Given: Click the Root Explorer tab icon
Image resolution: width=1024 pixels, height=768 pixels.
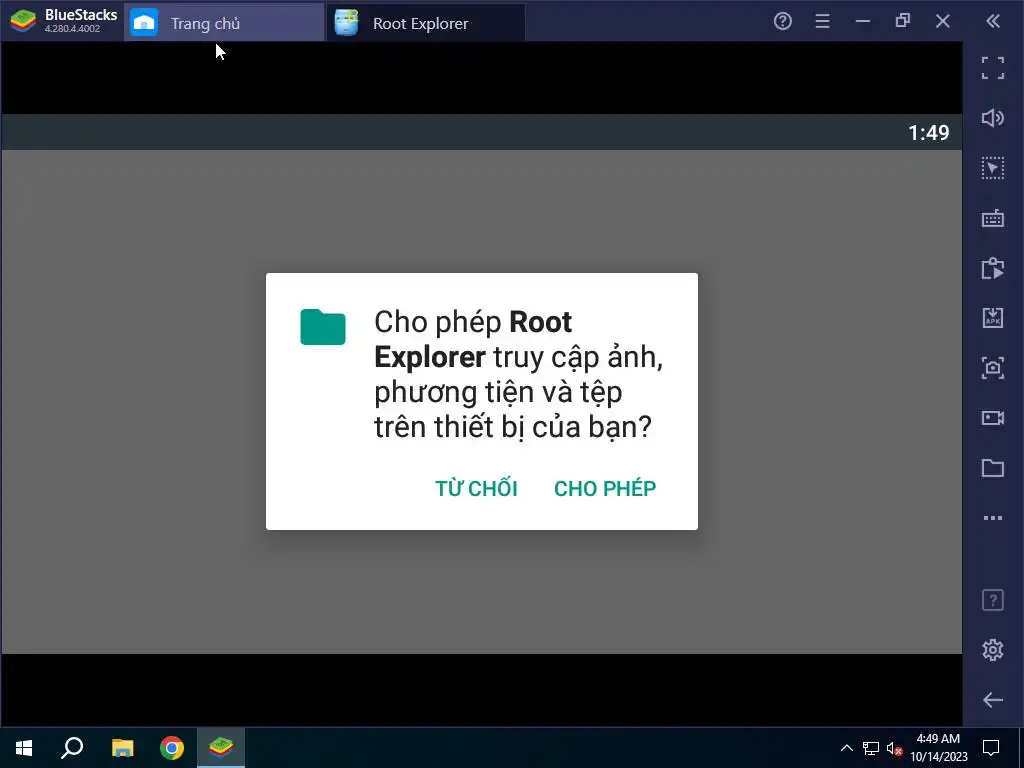Looking at the screenshot, I should (346, 23).
